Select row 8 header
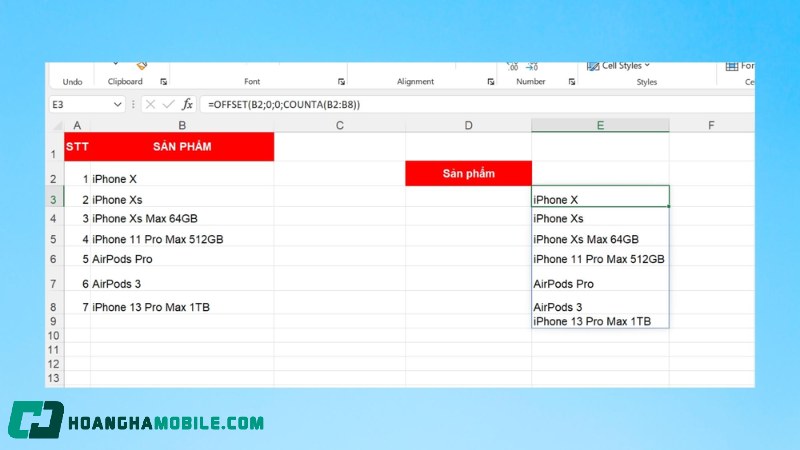Image resolution: width=800 pixels, height=450 pixels. [54, 303]
